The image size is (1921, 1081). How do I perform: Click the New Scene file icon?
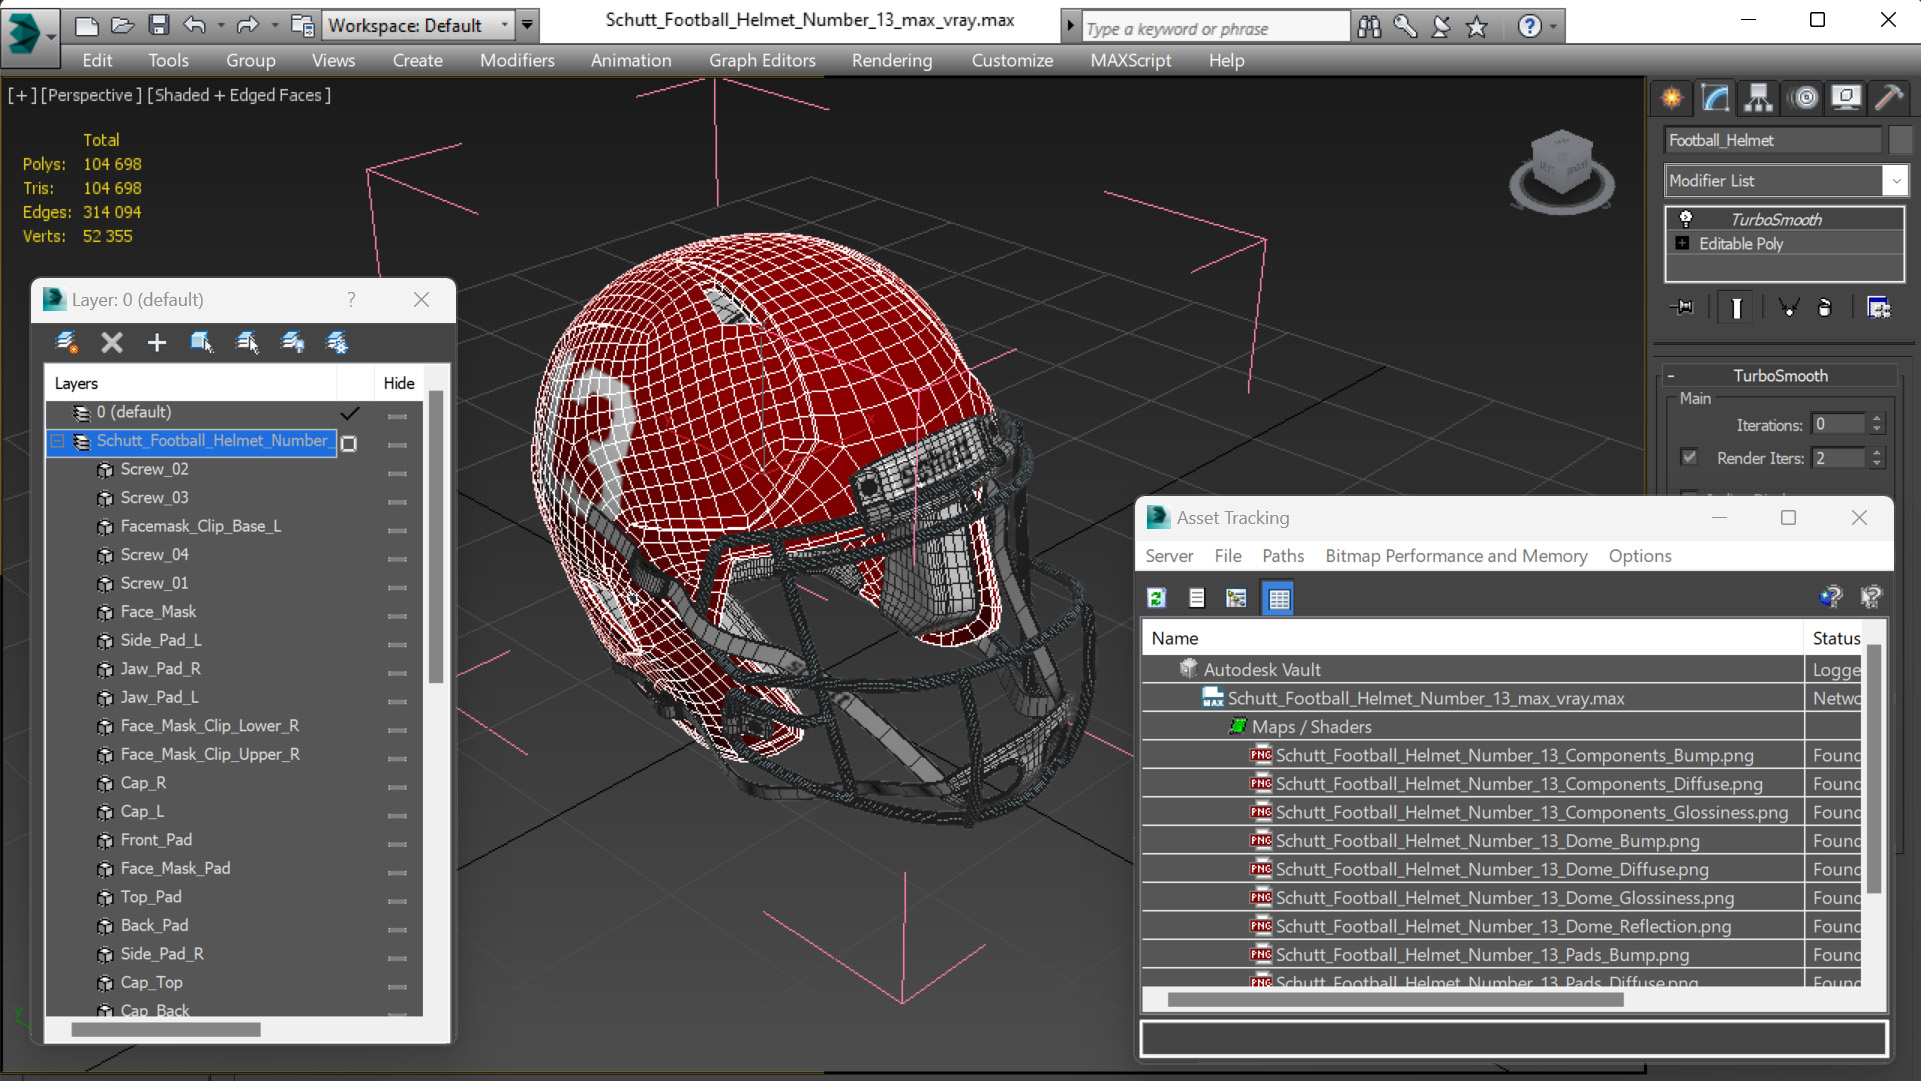86,25
